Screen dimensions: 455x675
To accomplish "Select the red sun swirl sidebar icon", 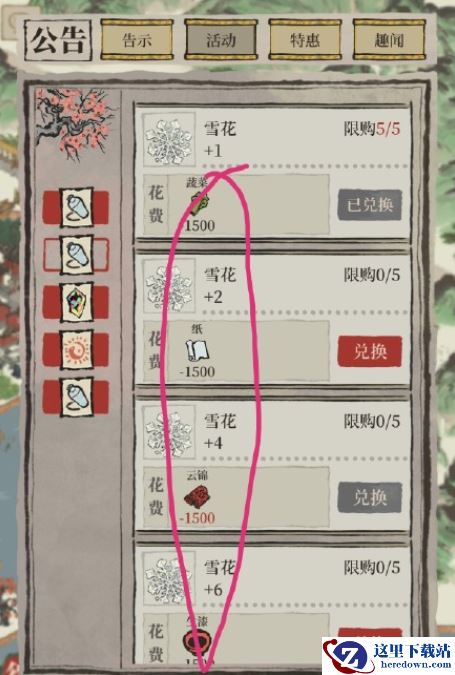I will [76, 350].
